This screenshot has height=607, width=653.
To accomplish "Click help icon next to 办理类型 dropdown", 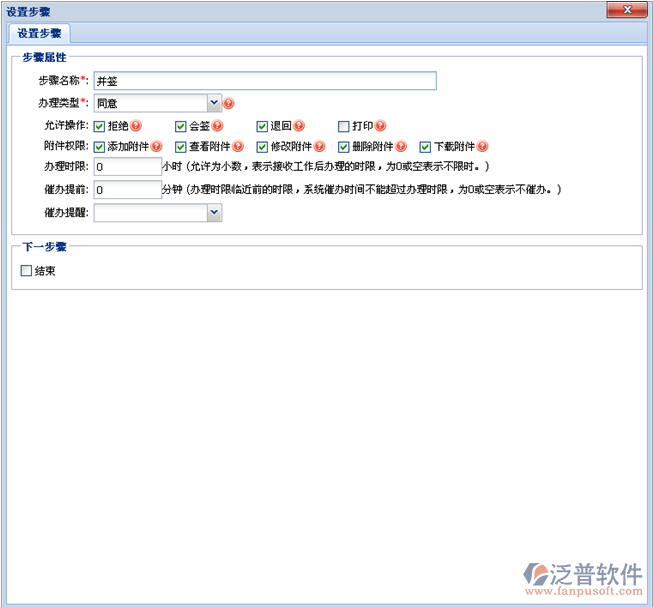I will coord(229,103).
